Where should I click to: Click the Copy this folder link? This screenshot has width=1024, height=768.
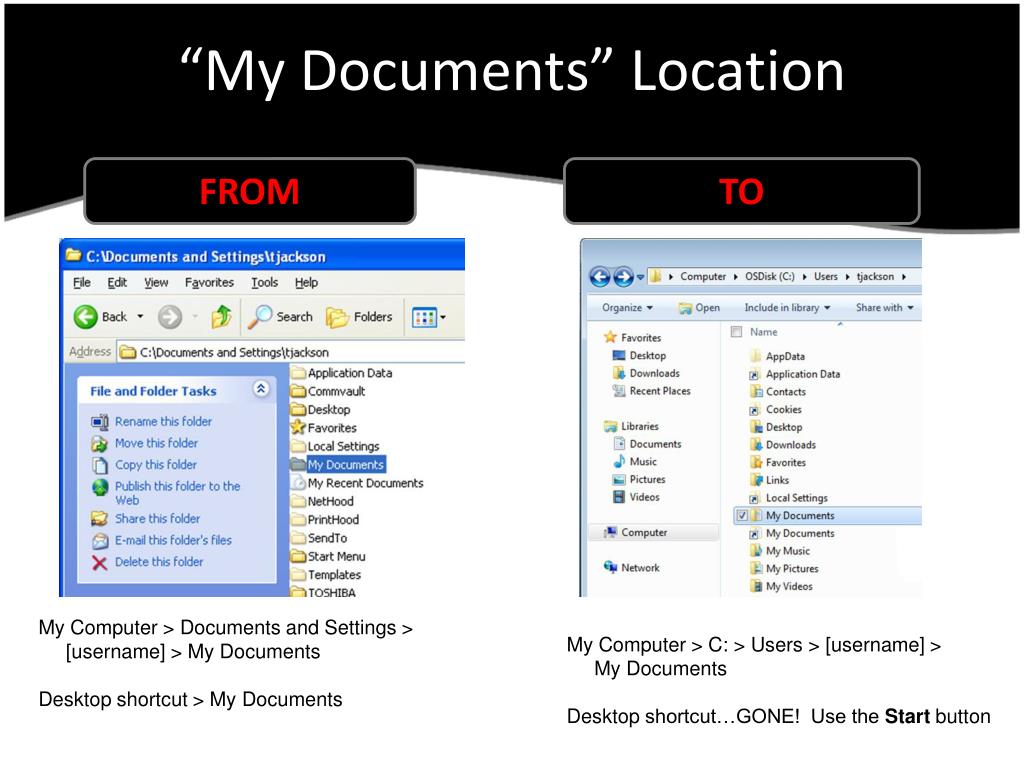156,464
